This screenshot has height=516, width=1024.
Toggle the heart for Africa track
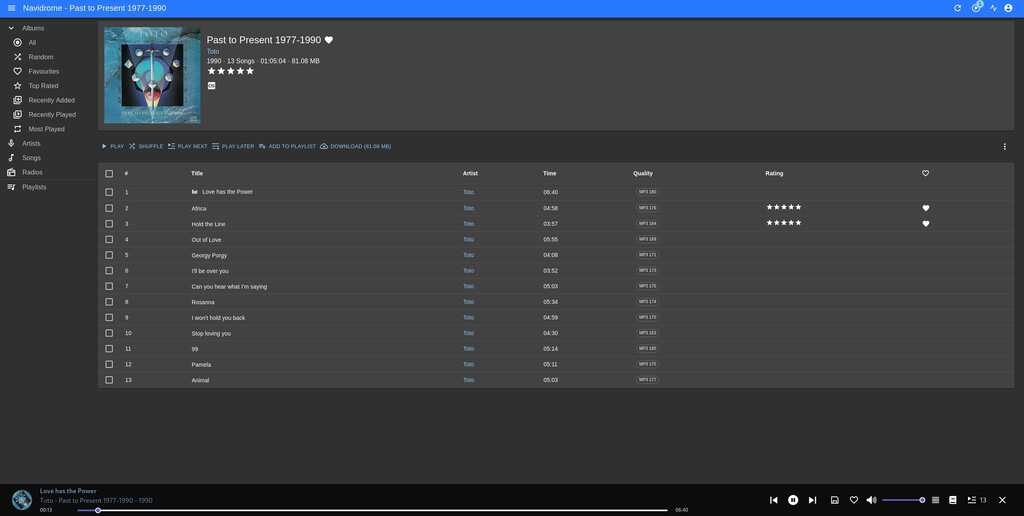point(926,208)
